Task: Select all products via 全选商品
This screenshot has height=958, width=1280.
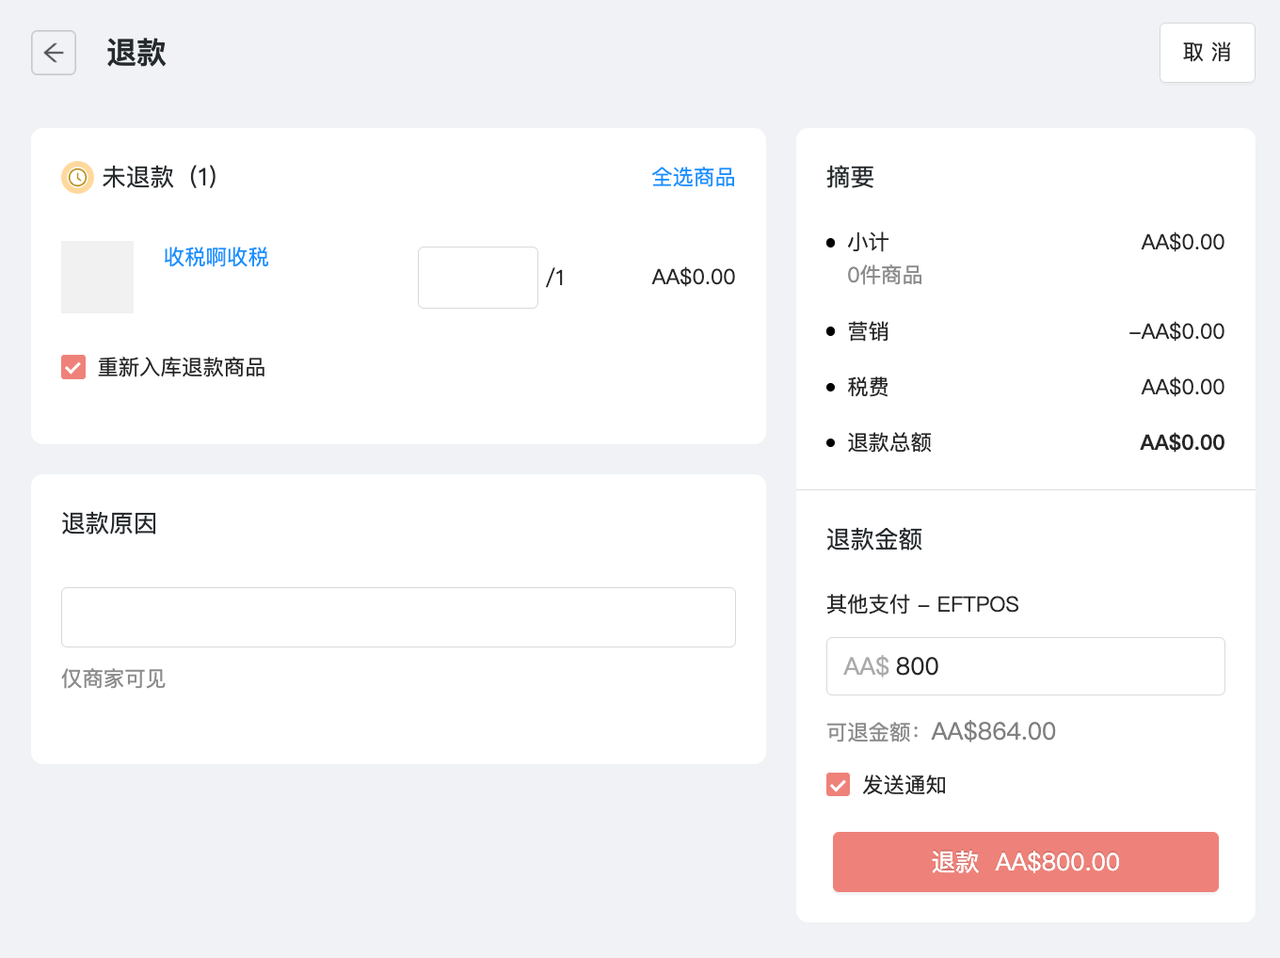Action: click(x=693, y=177)
